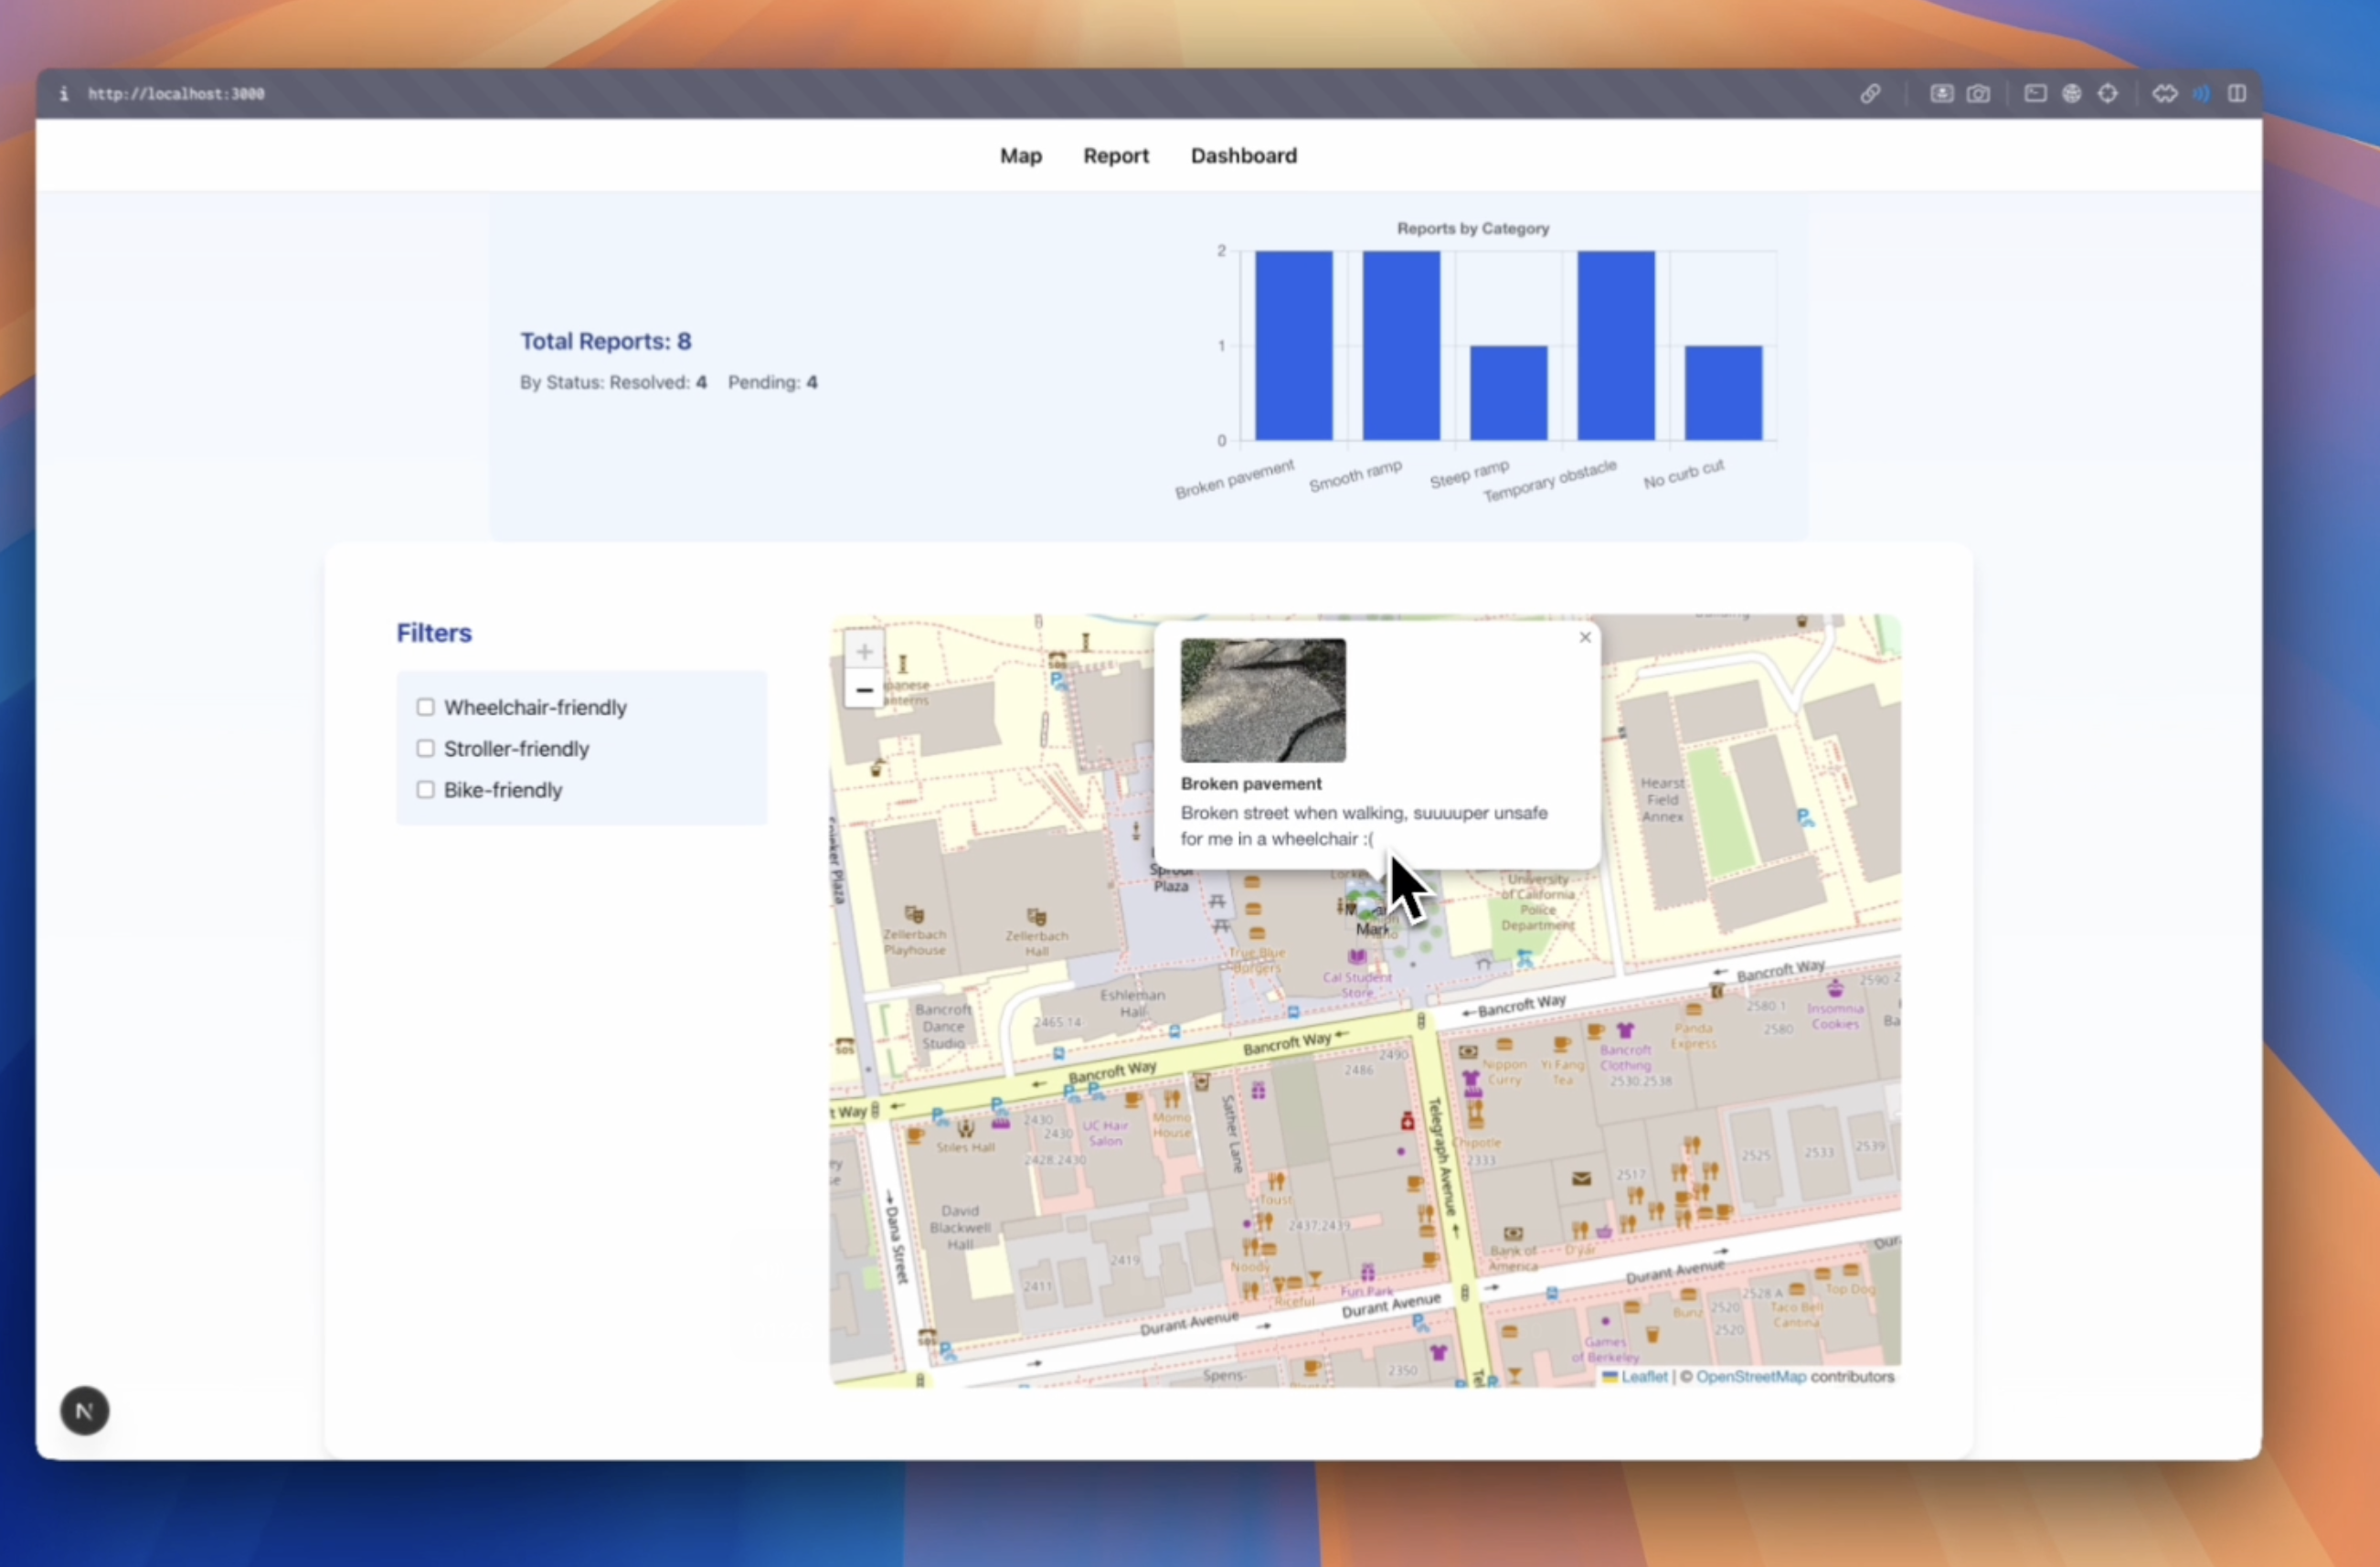Switch to the Dashboard page
This screenshot has height=1567, width=2380.
(1243, 156)
